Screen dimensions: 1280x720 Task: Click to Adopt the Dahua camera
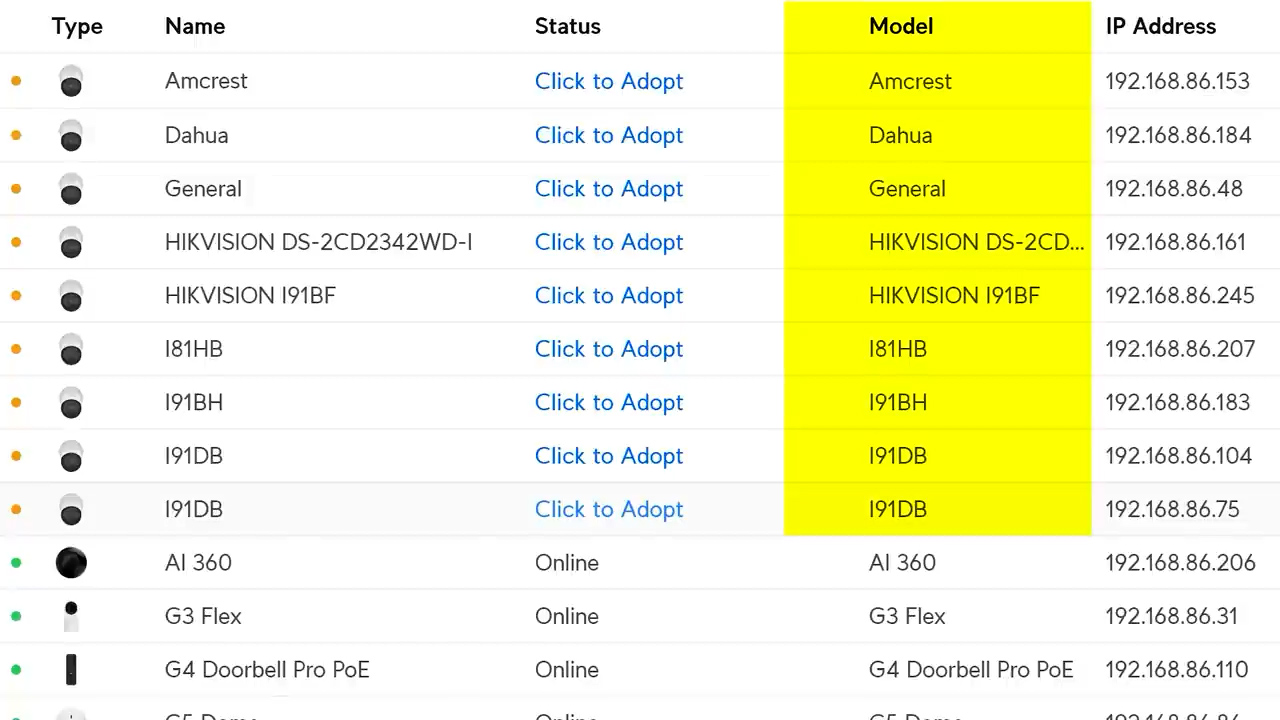tap(609, 135)
